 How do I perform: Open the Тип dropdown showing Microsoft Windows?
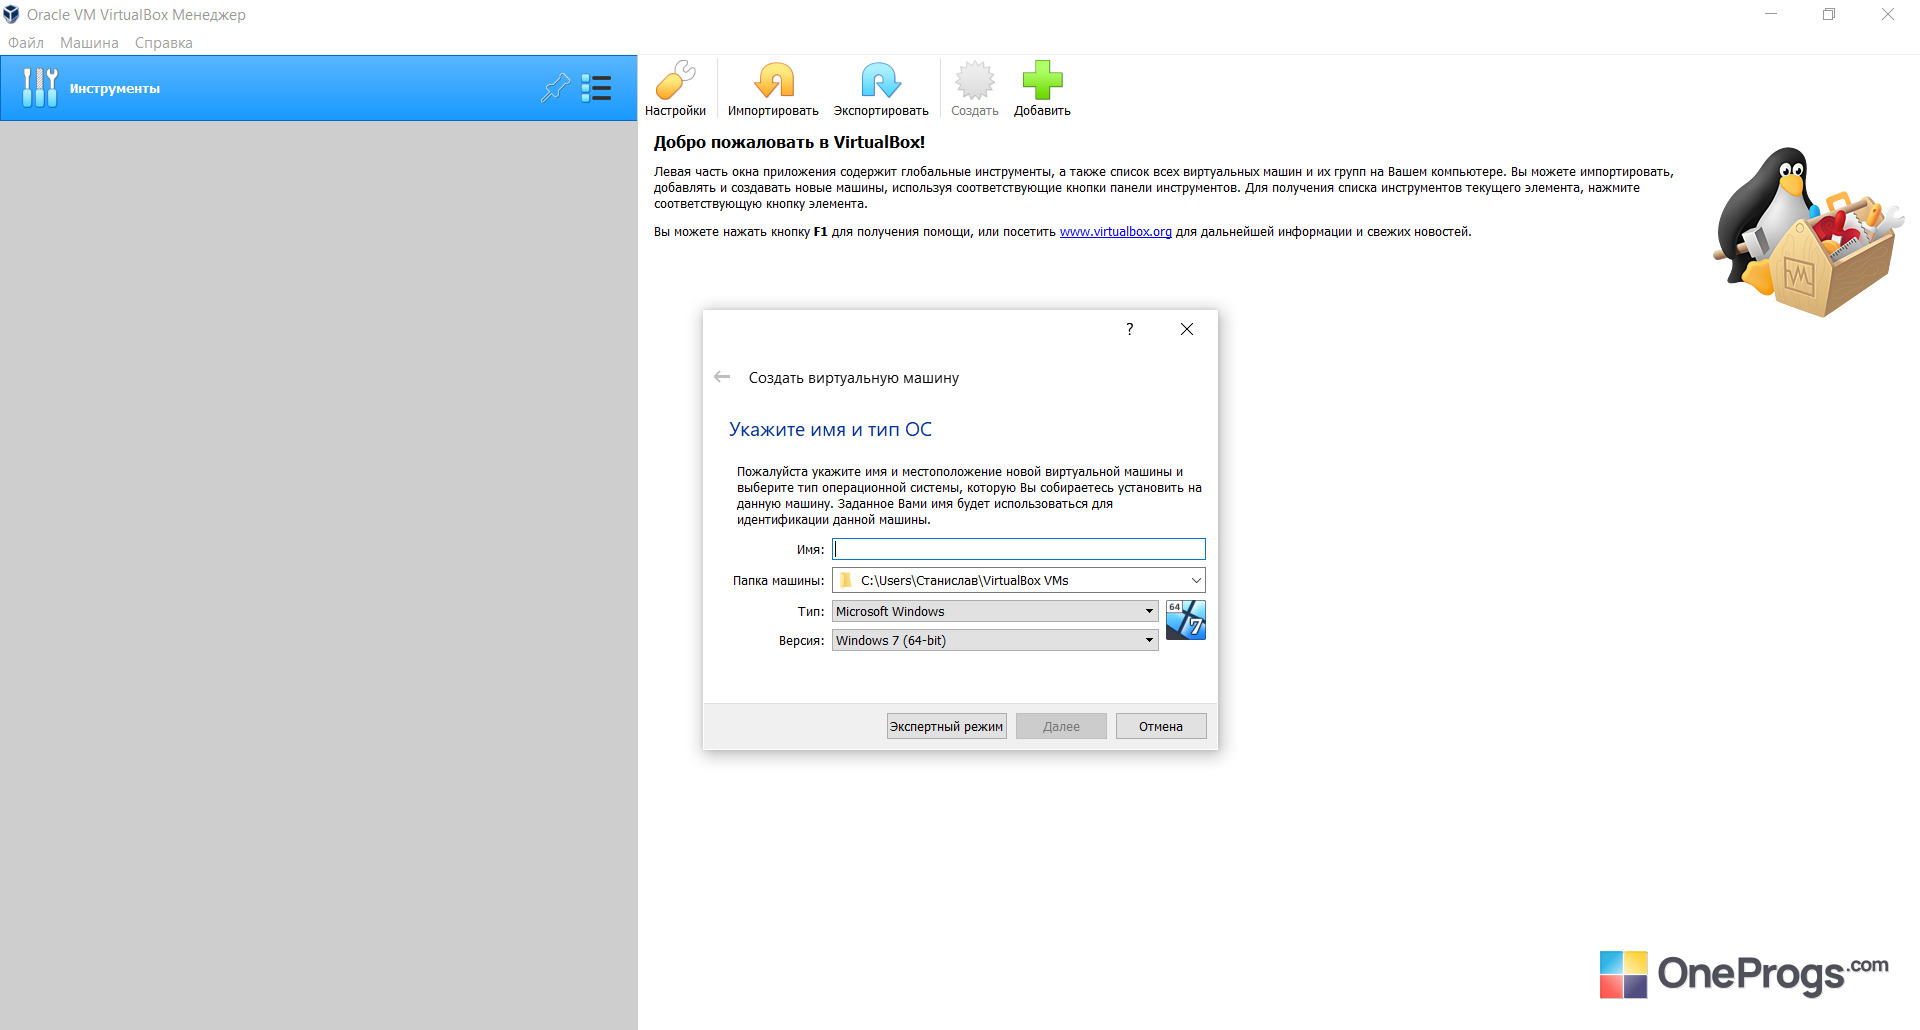coord(995,611)
